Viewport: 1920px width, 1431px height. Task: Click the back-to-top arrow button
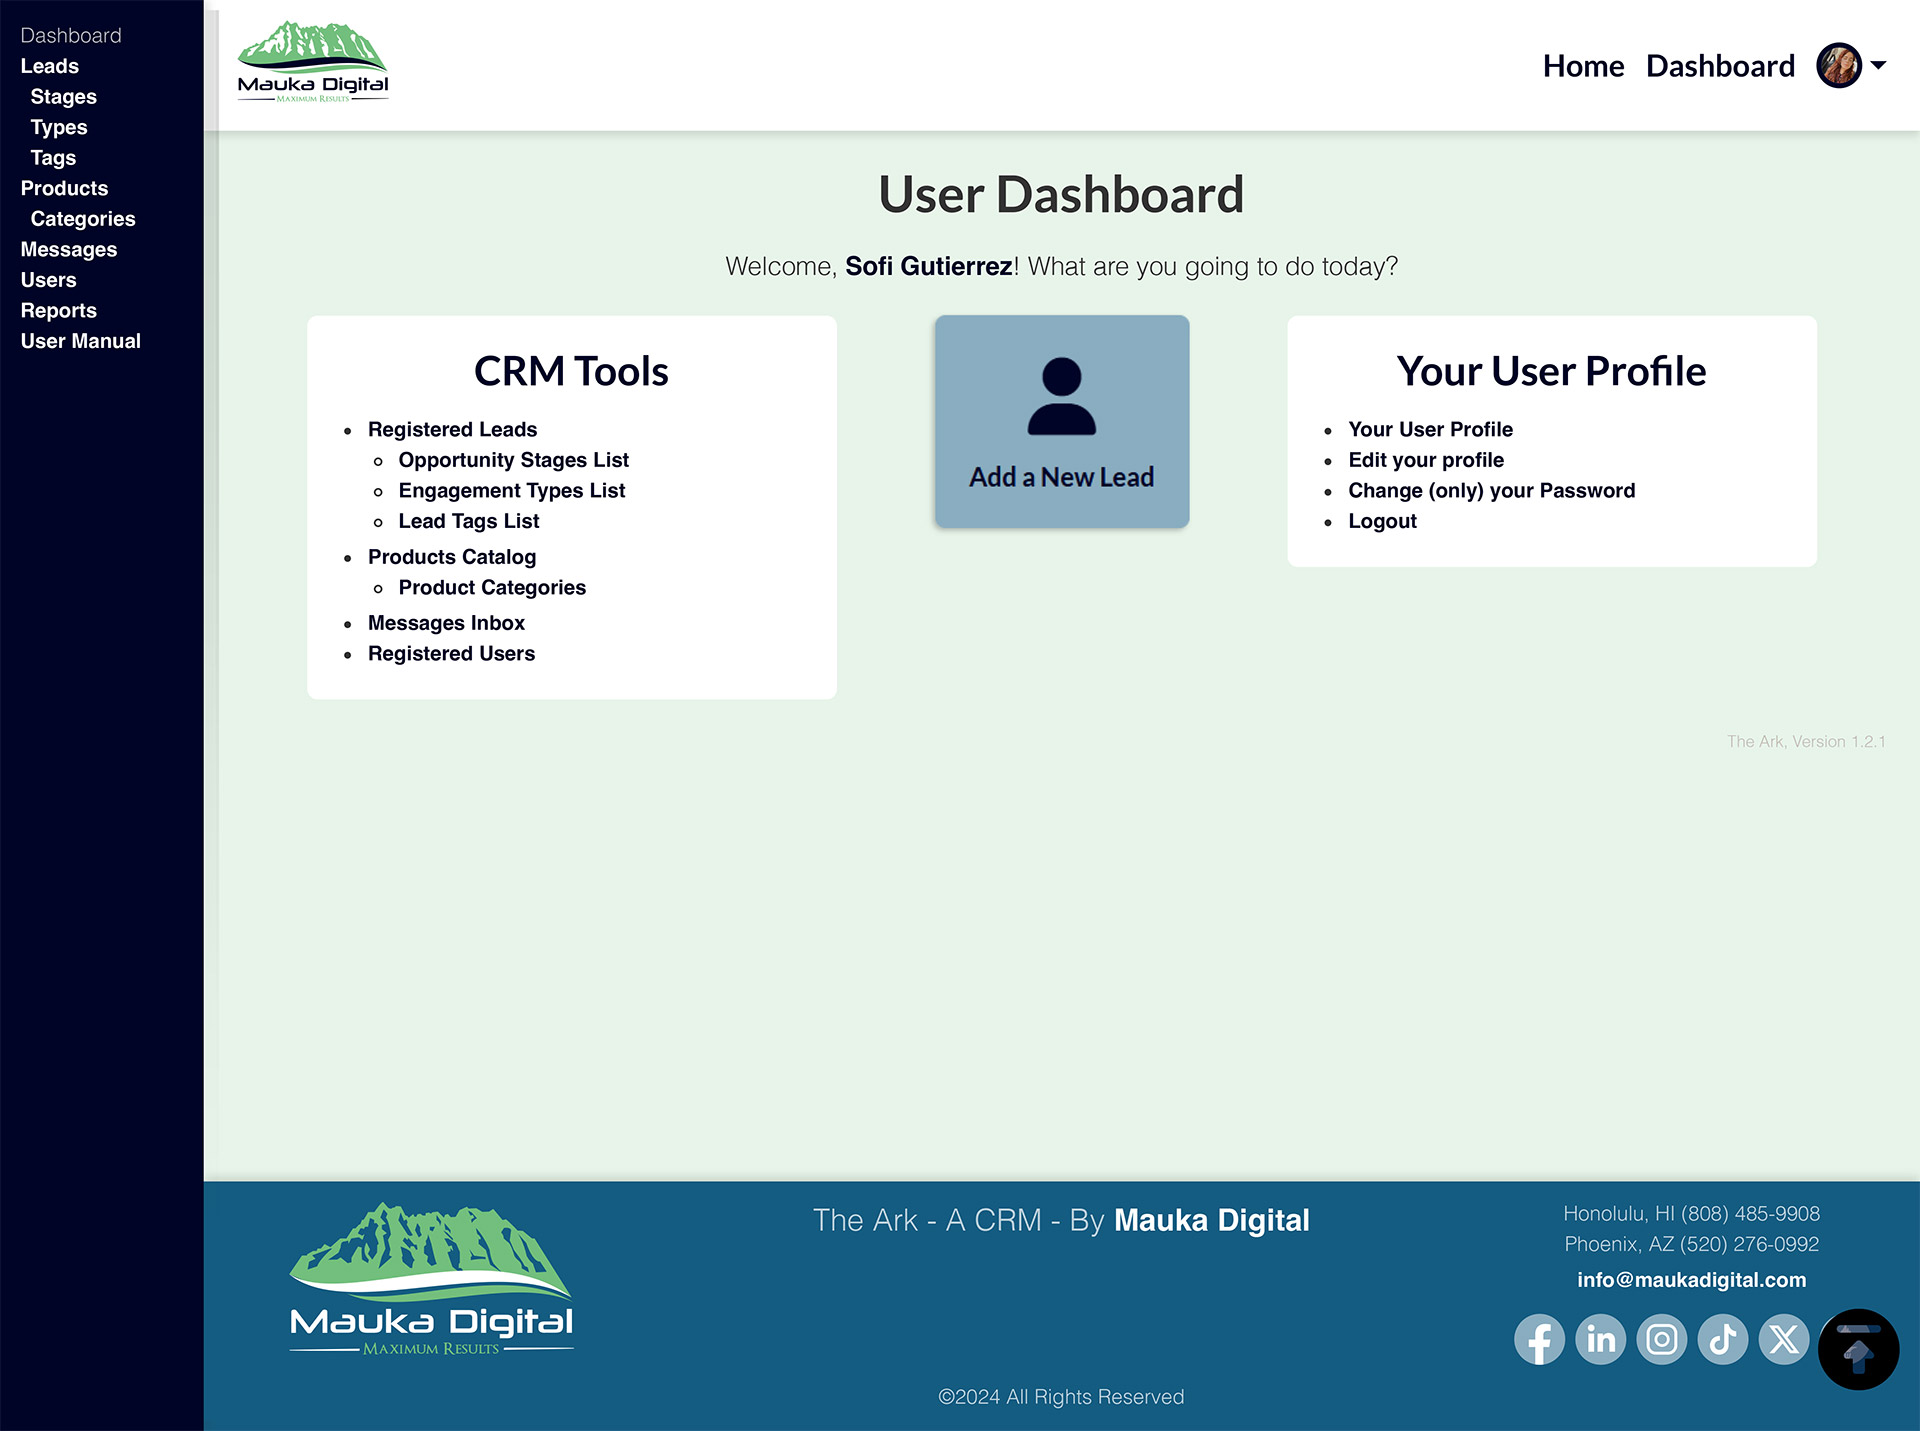point(1858,1350)
